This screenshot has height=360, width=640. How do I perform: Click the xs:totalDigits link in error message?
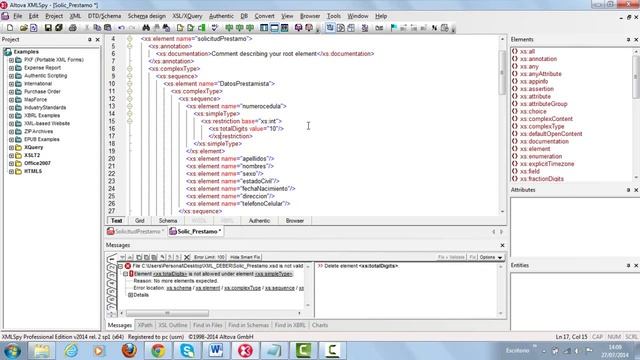click(x=170, y=274)
